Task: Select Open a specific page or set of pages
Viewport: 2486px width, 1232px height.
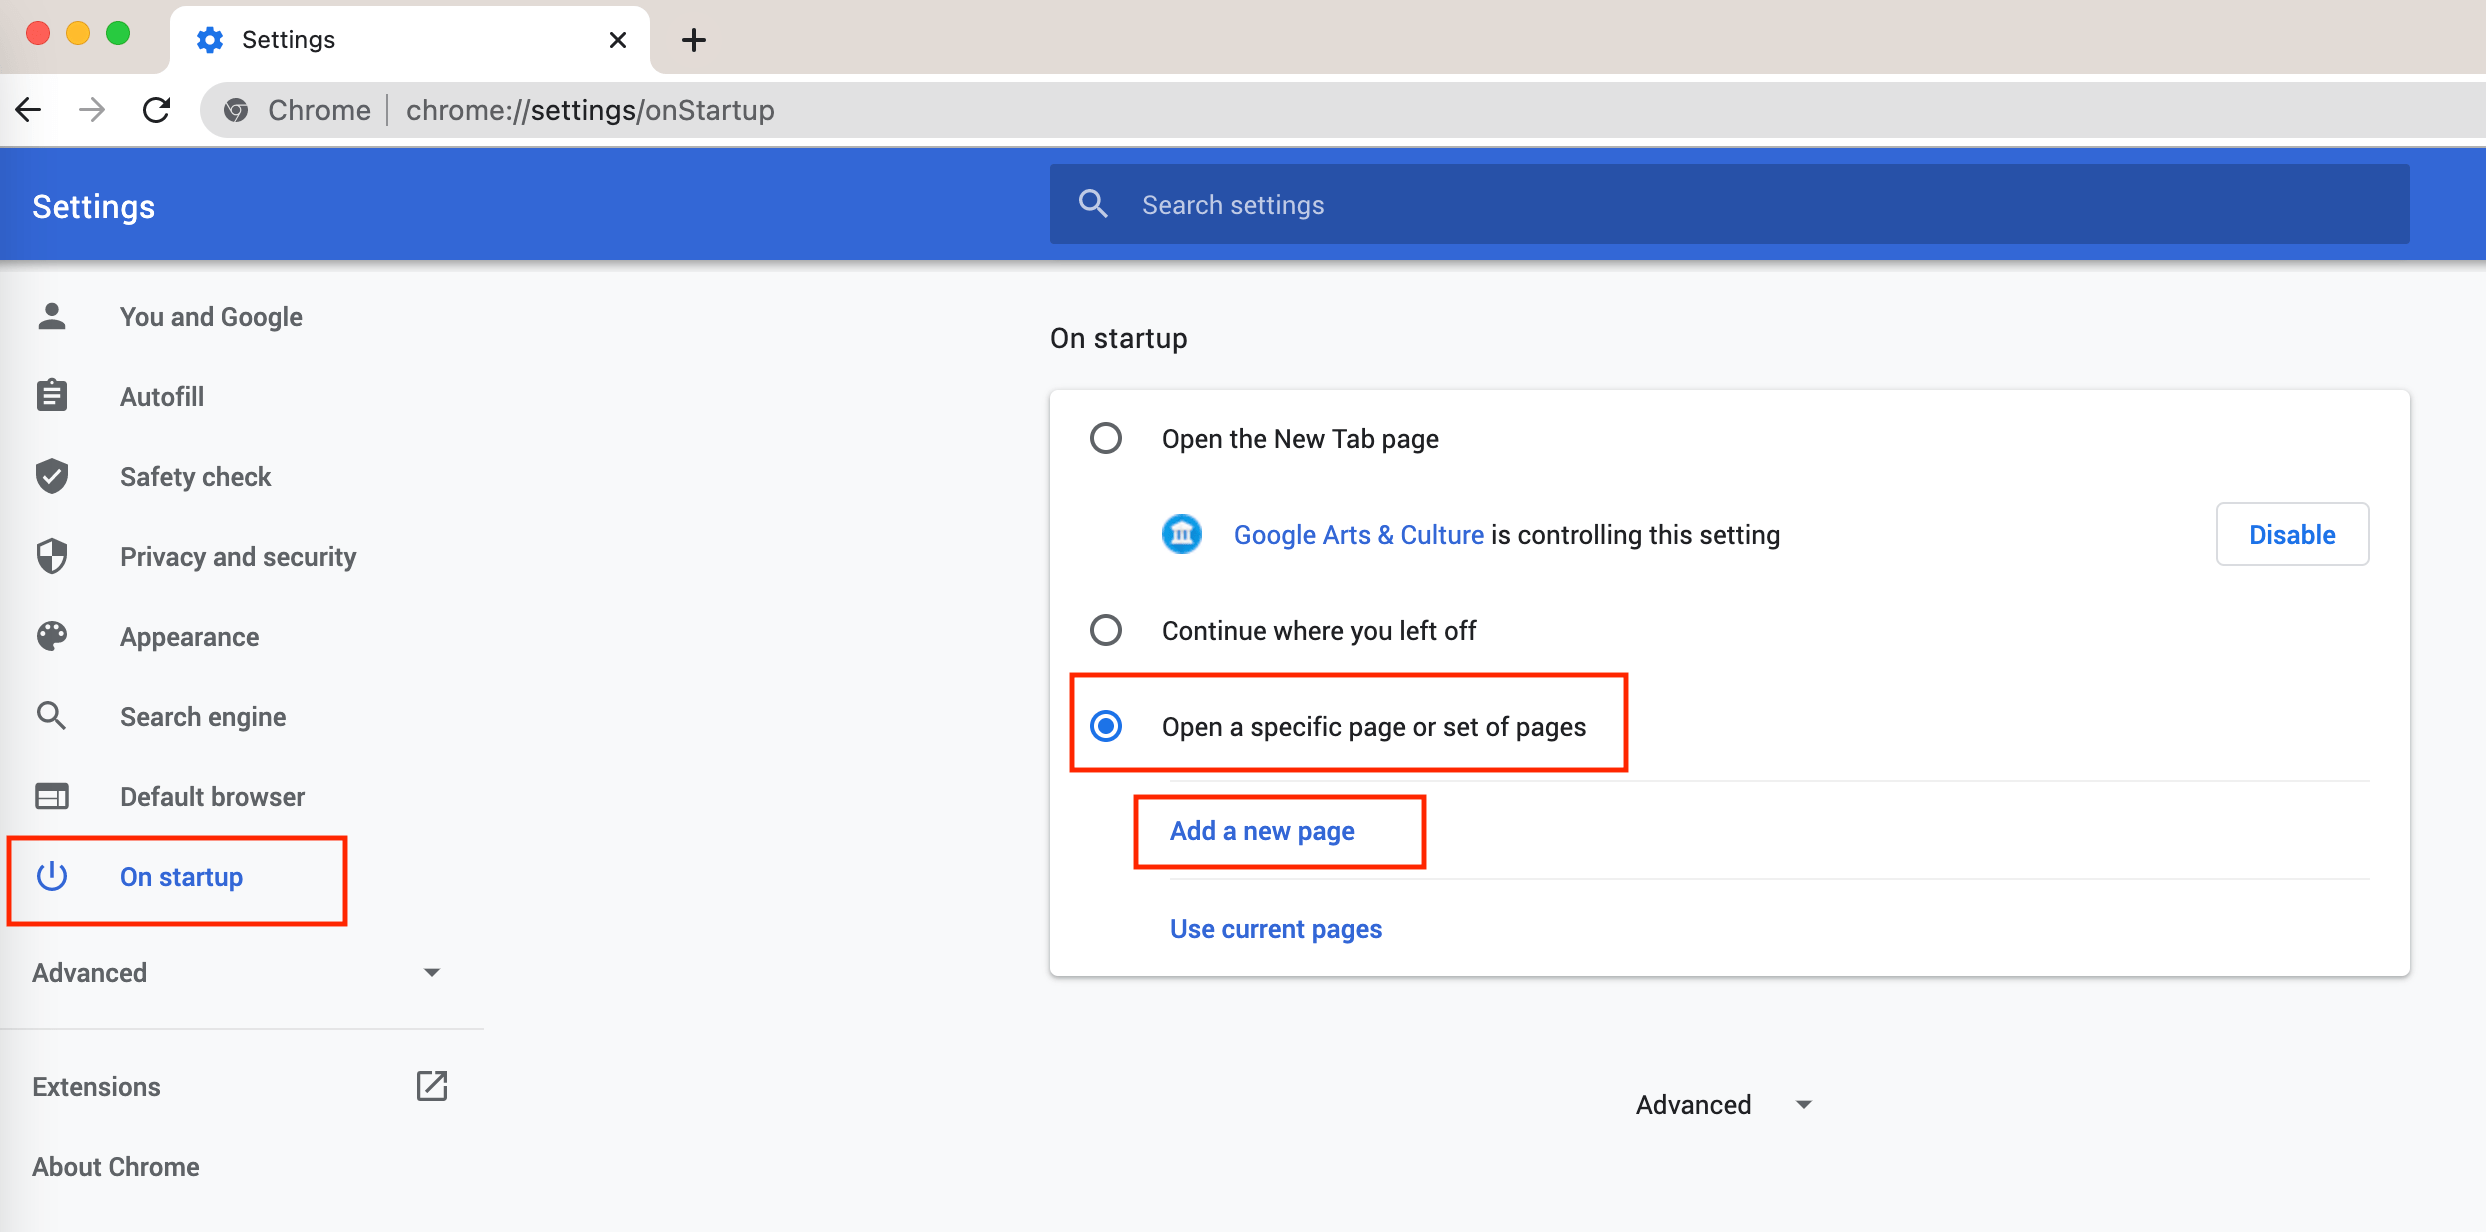Action: [1105, 726]
